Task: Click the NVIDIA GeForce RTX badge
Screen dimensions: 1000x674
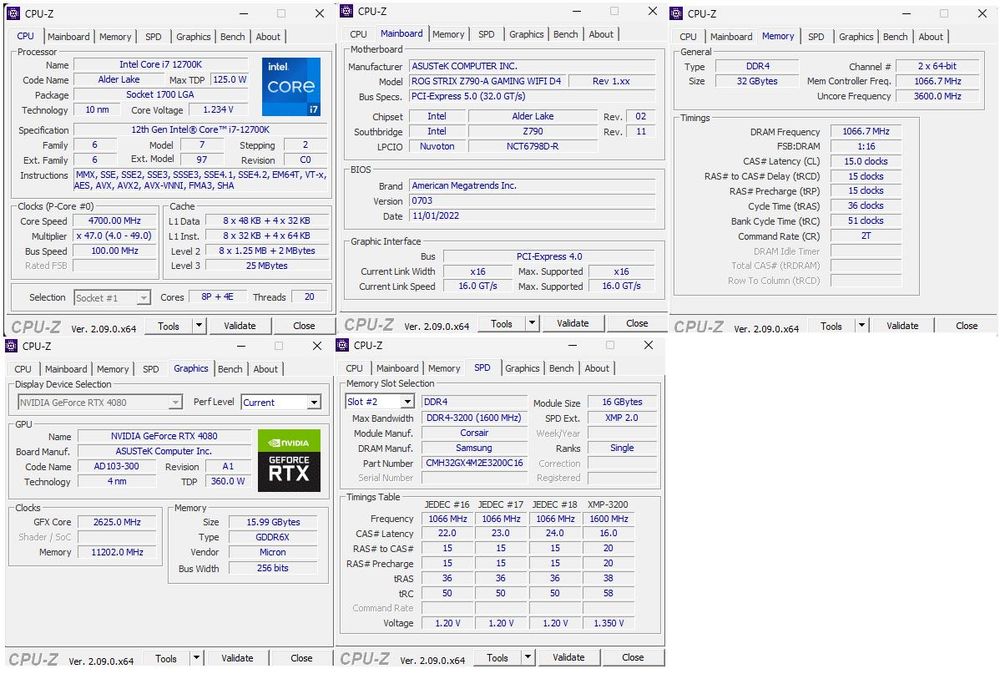Action: point(289,459)
